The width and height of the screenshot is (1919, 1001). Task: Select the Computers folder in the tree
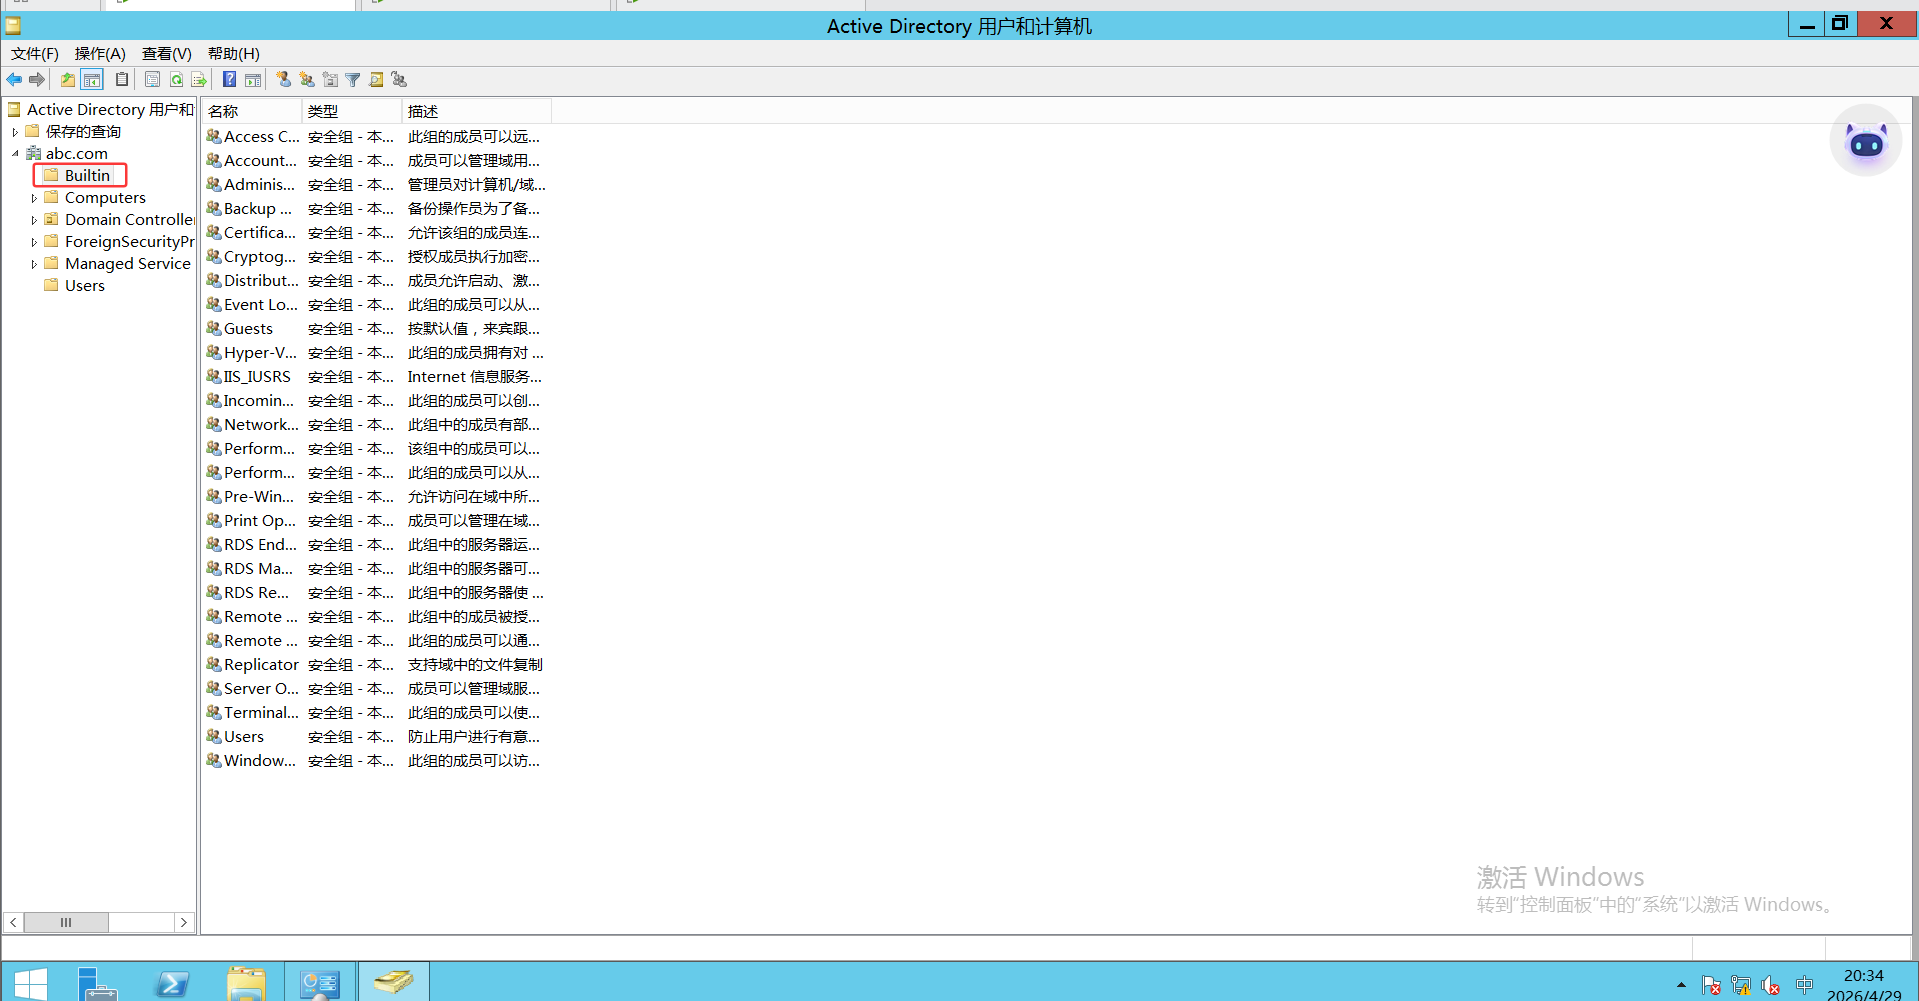[x=105, y=198]
